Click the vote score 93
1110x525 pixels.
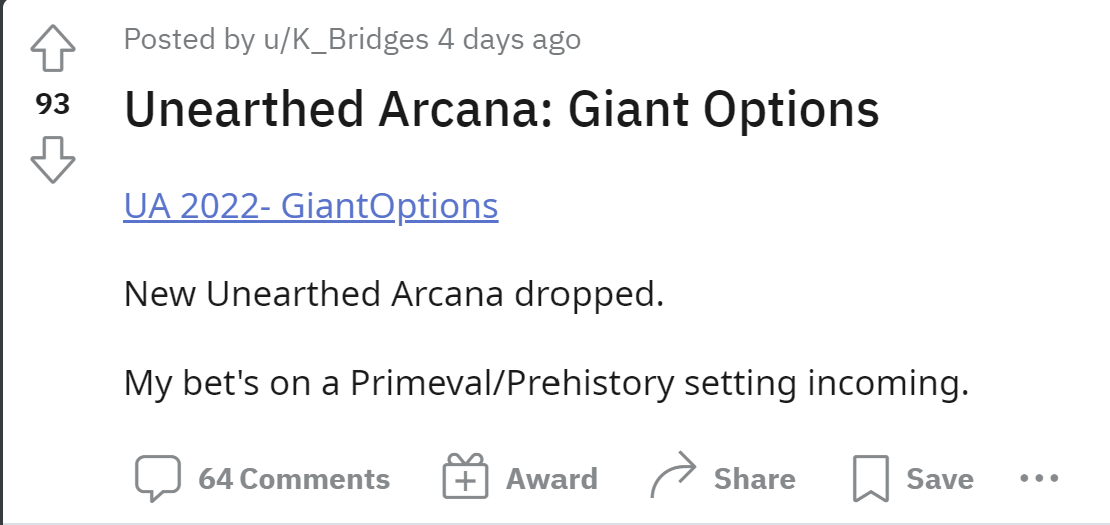[x=53, y=104]
